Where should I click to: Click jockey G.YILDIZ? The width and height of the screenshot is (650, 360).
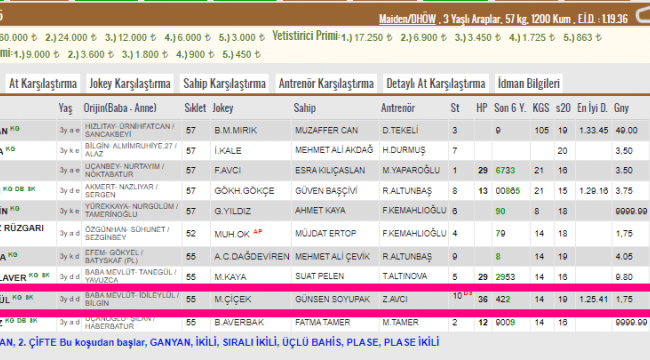(x=232, y=211)
